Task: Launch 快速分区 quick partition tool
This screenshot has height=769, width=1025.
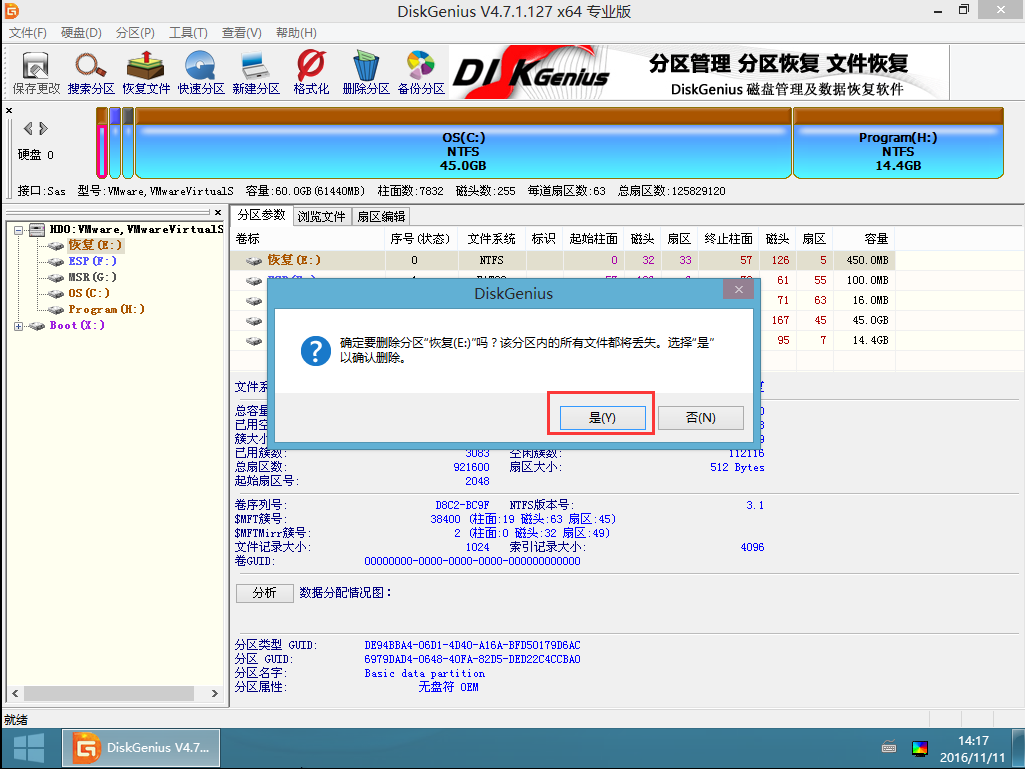Action: point(201,73)
